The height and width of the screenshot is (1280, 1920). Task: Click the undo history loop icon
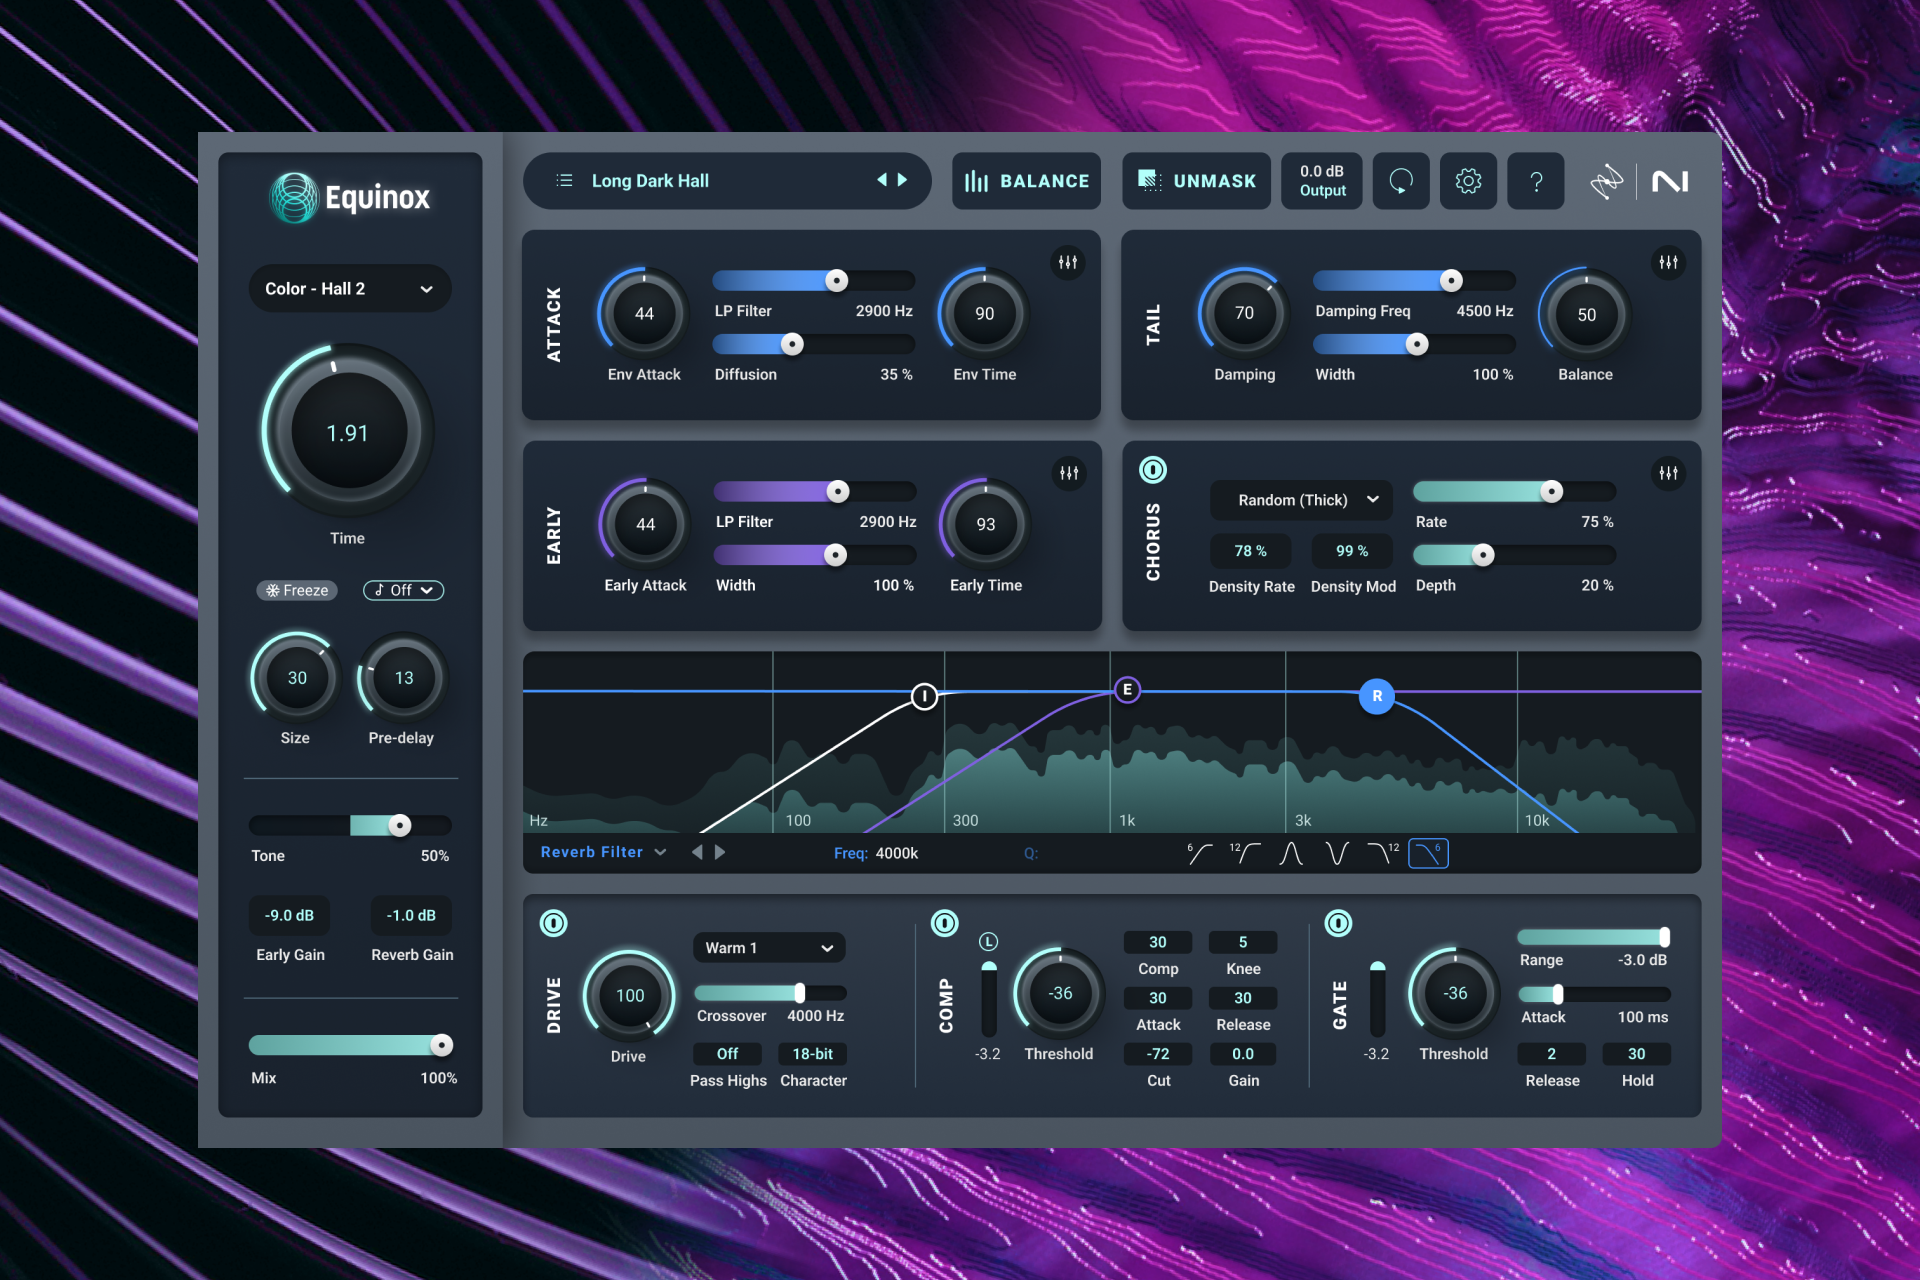pyautogui.click(x=1401, y=181)
